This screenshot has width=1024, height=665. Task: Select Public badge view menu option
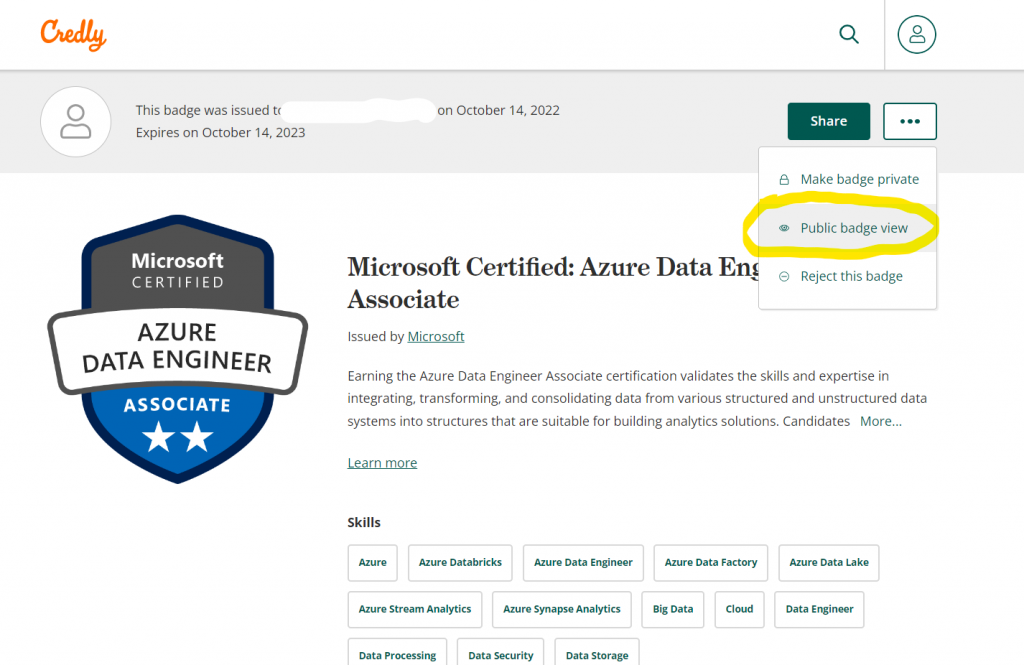(x=848, y=228)
